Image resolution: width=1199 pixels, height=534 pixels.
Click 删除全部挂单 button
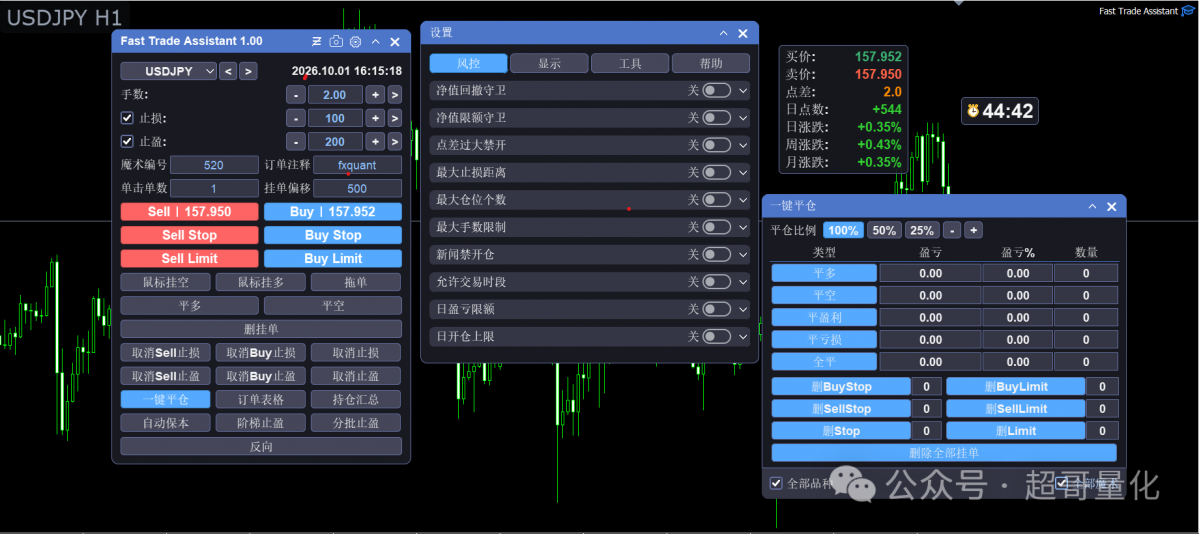pos(944,453)
